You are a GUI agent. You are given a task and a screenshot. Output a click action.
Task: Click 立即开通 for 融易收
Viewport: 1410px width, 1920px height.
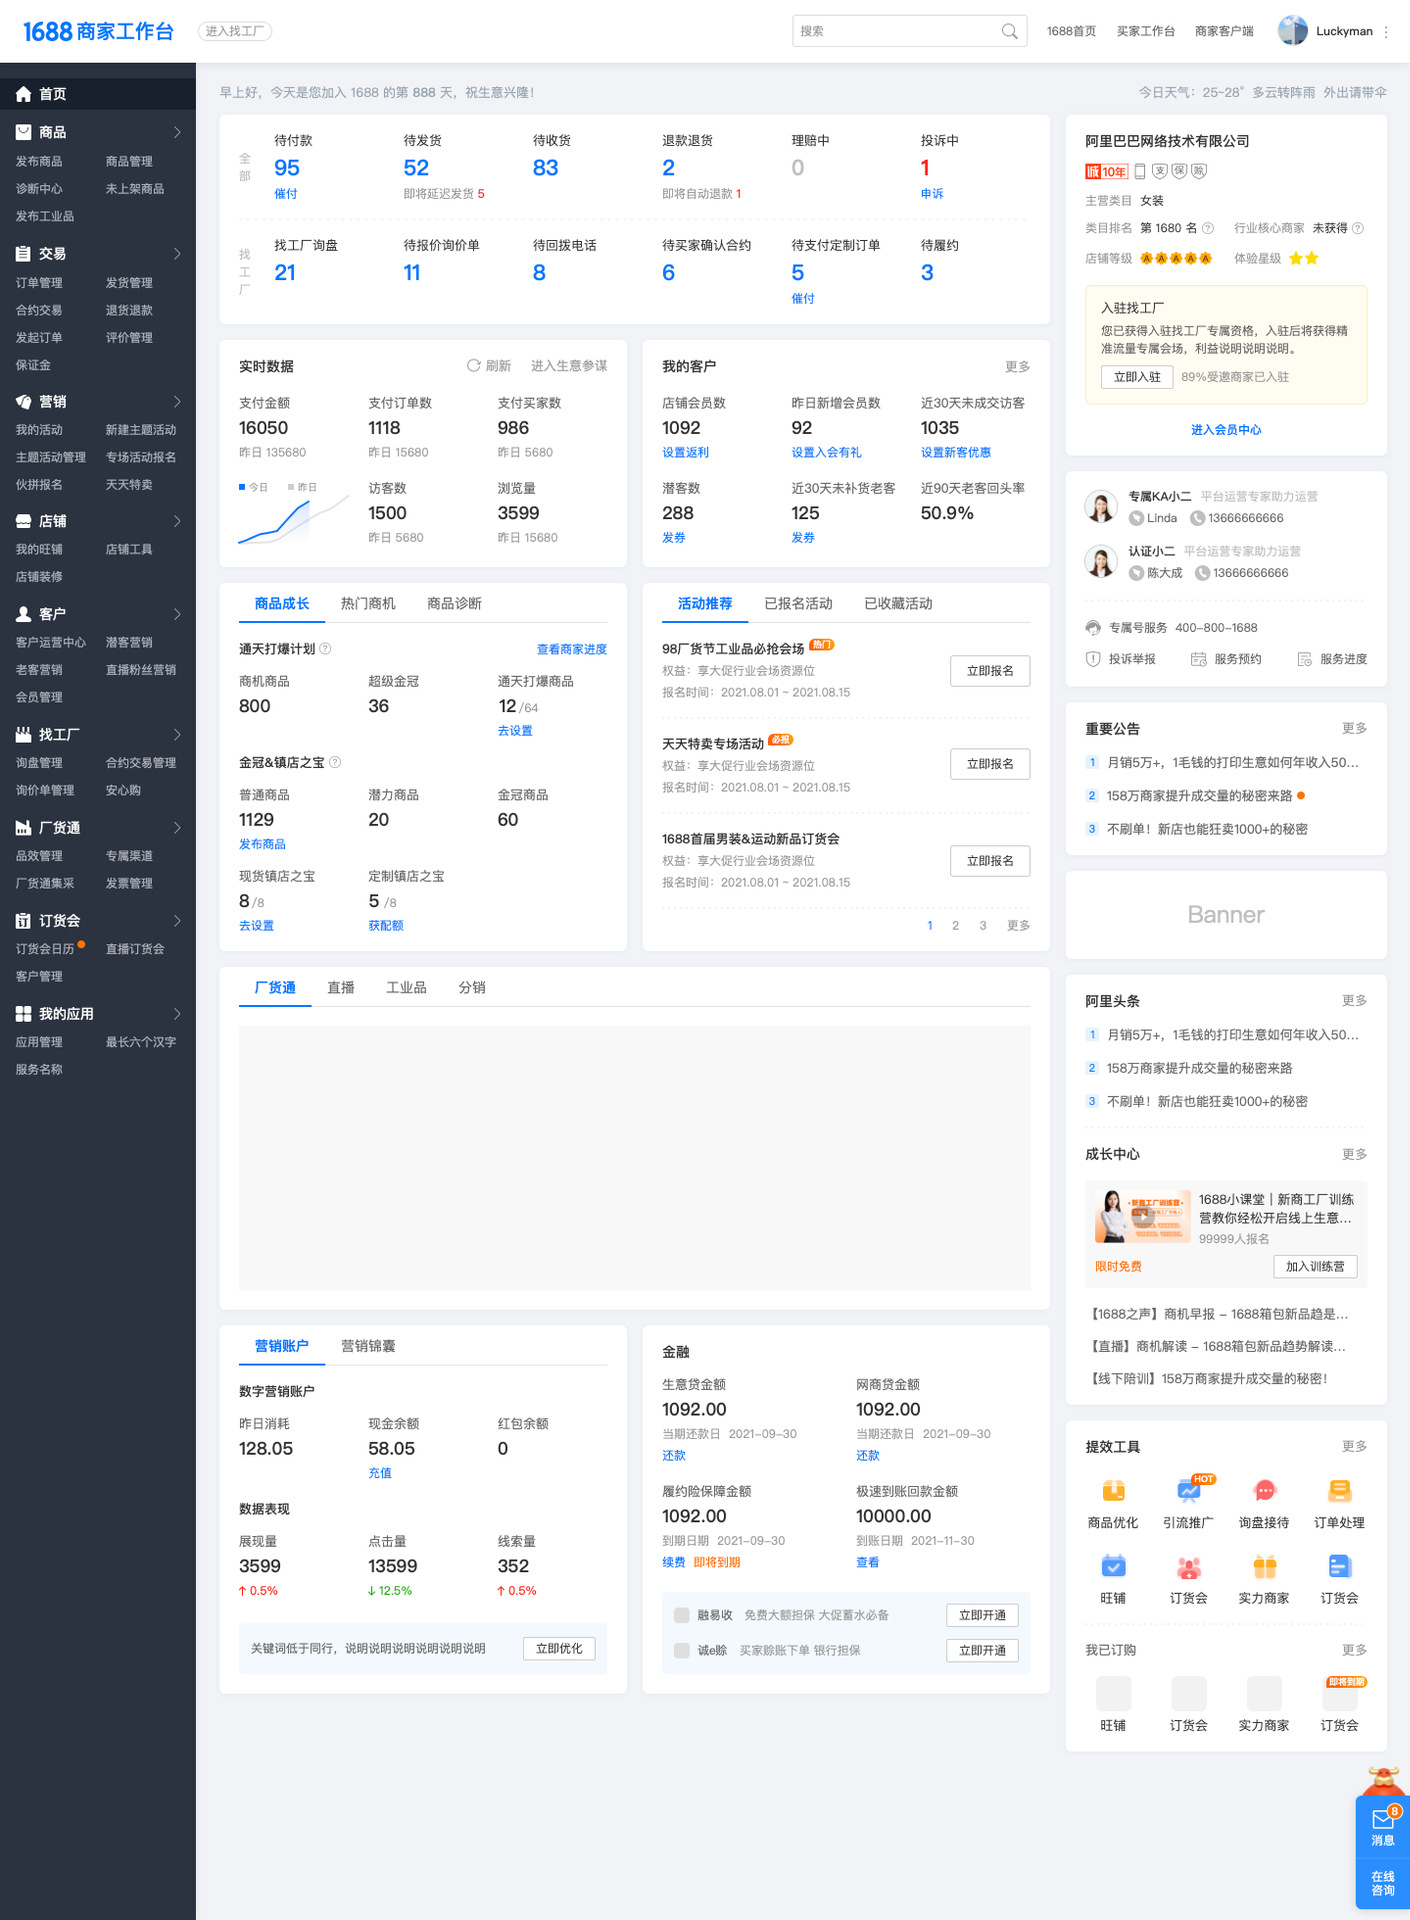(982, 1615)
